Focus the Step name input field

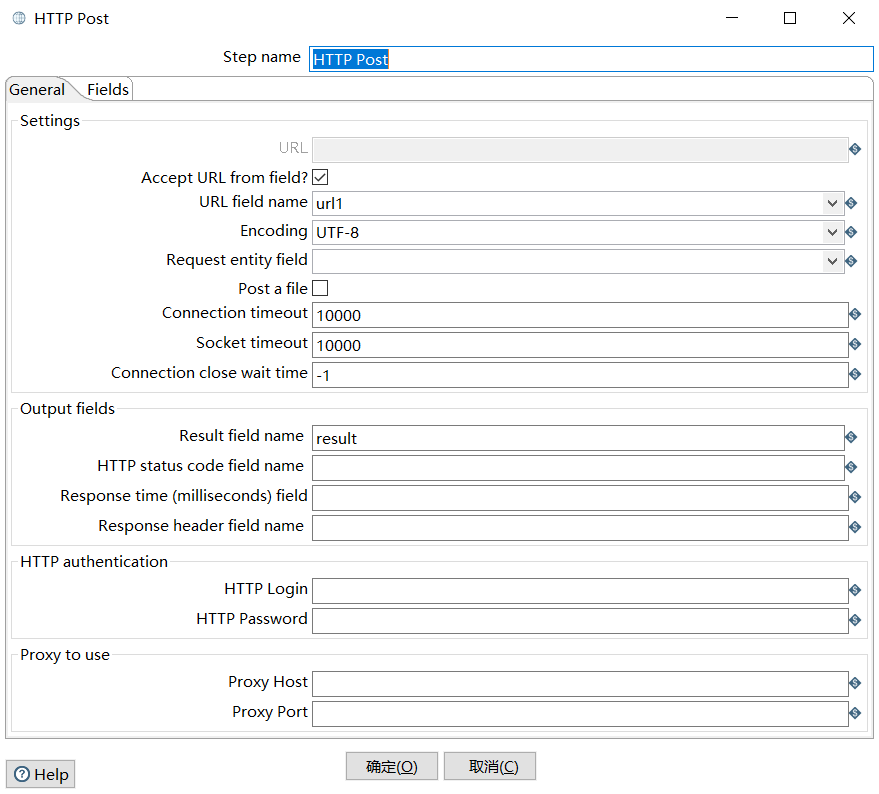point(591,59)
